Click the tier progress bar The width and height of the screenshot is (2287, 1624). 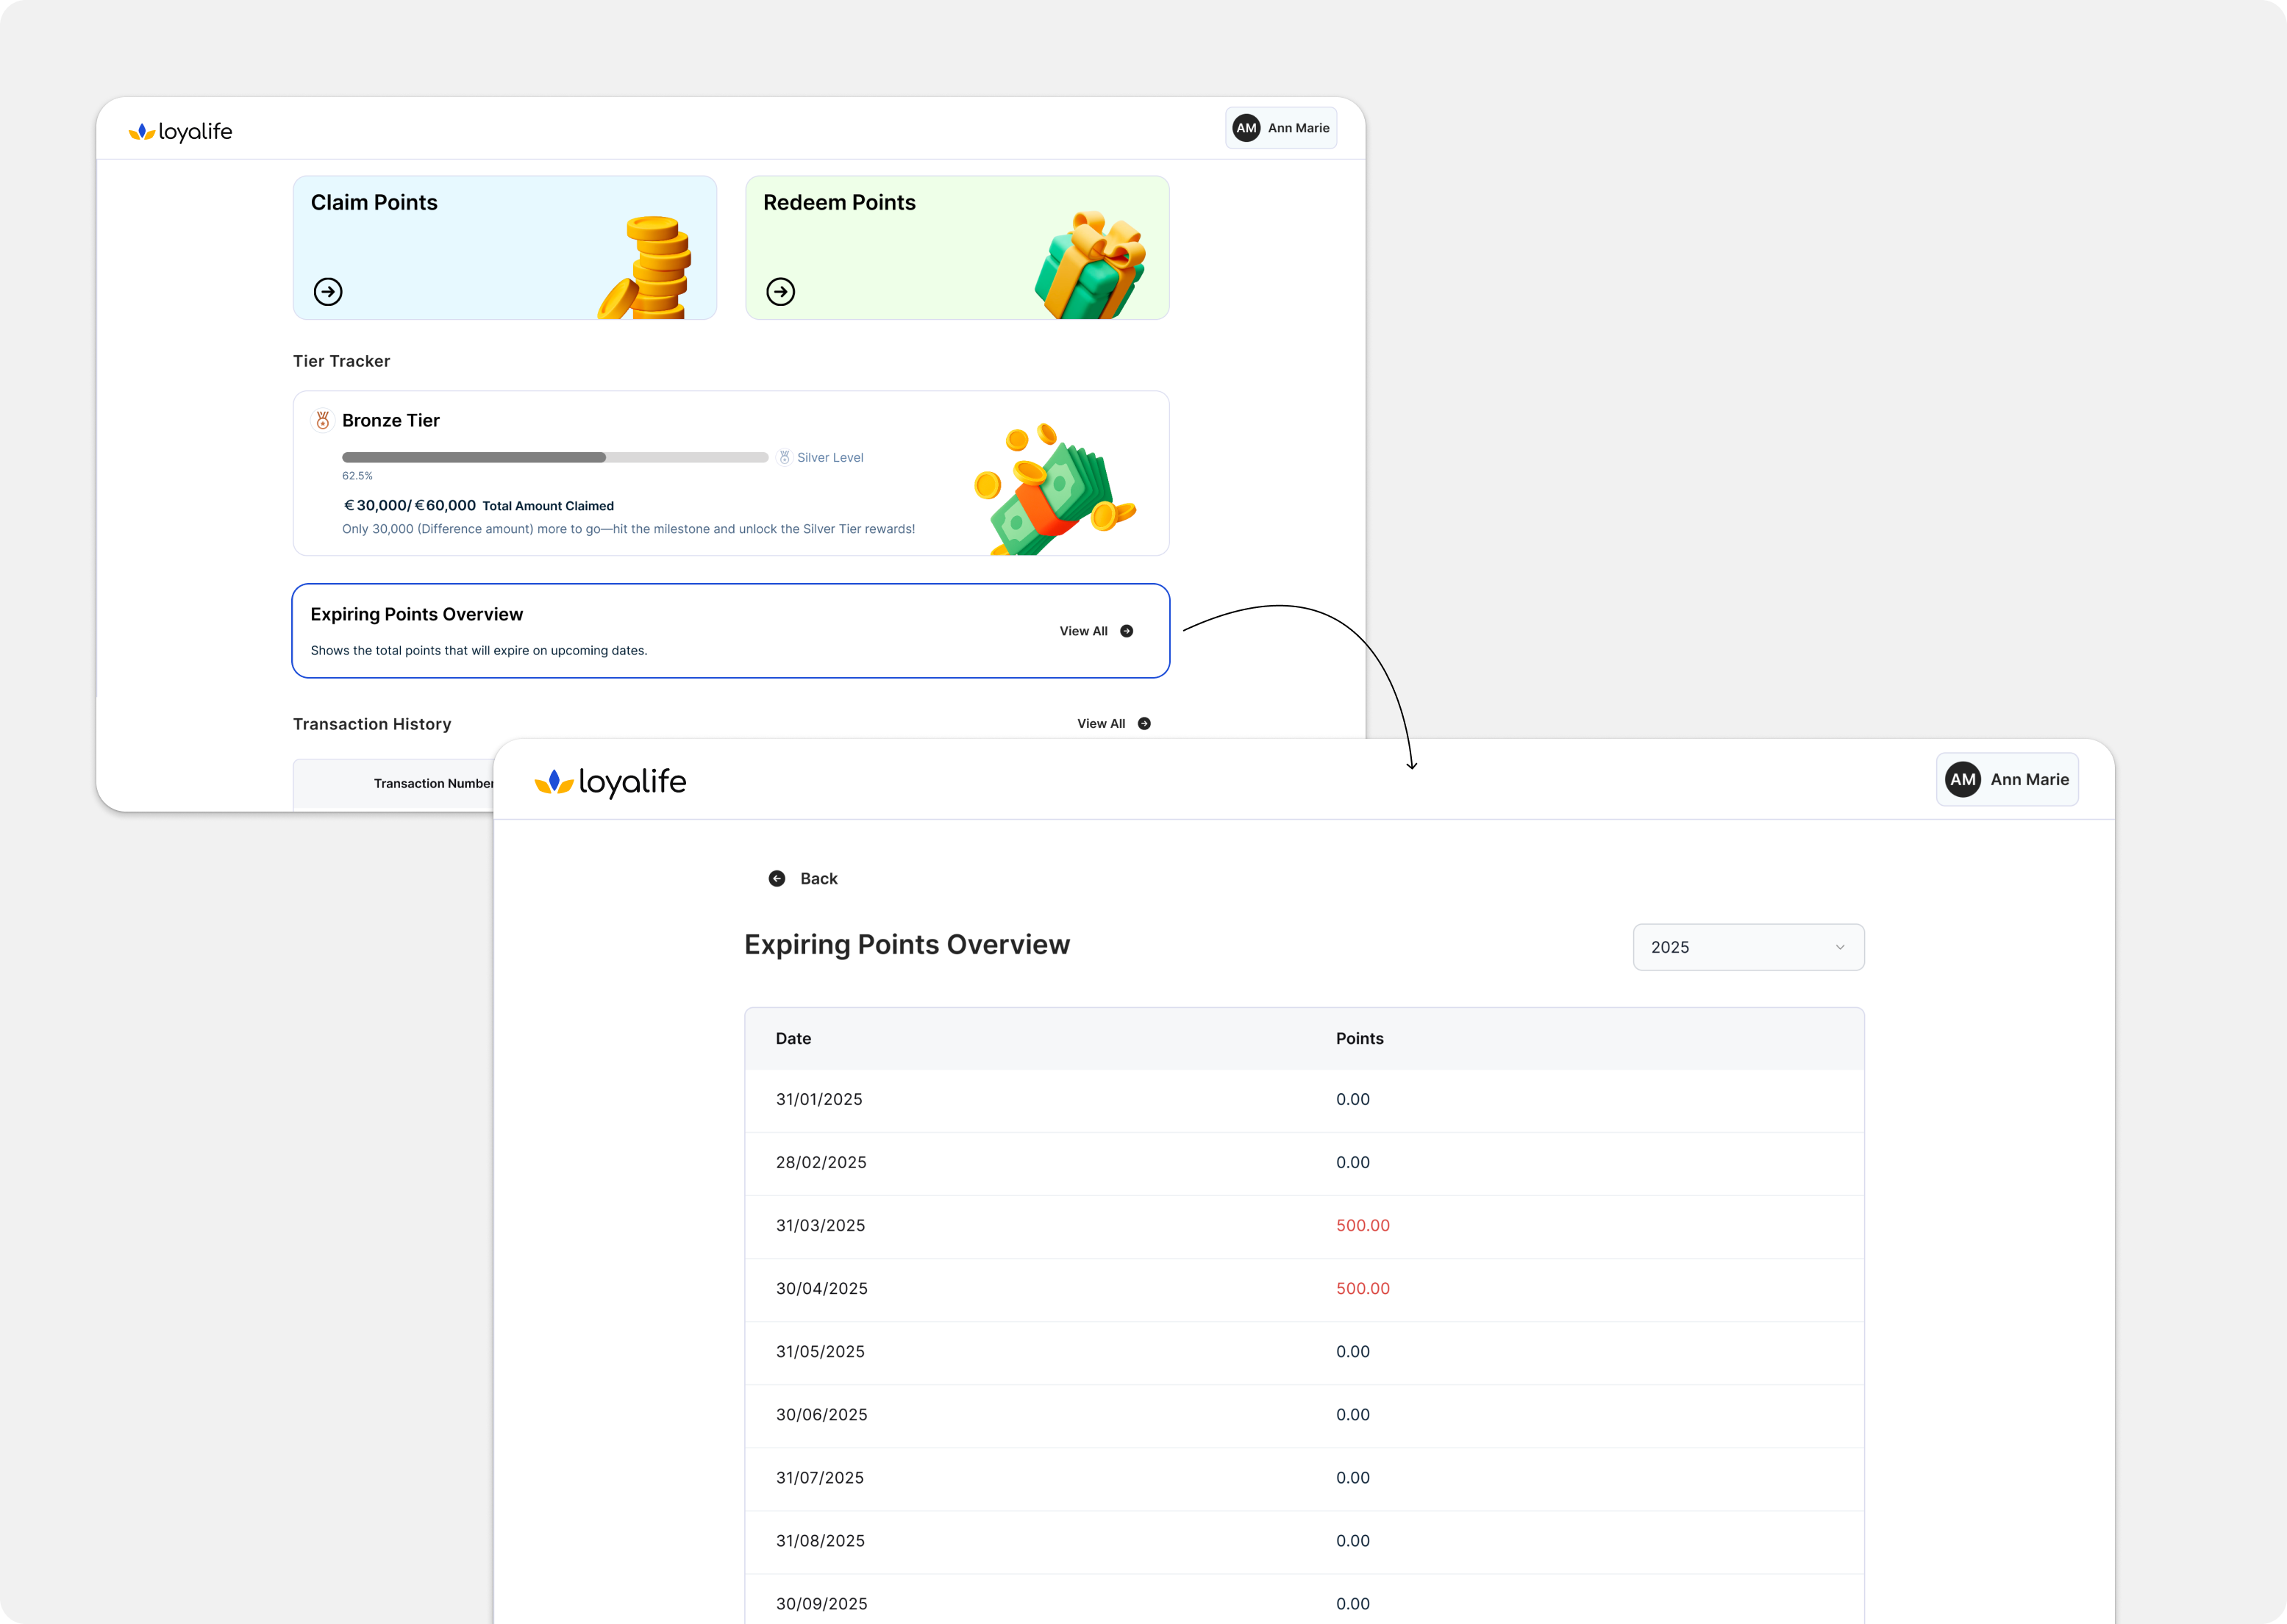[555, 457]
